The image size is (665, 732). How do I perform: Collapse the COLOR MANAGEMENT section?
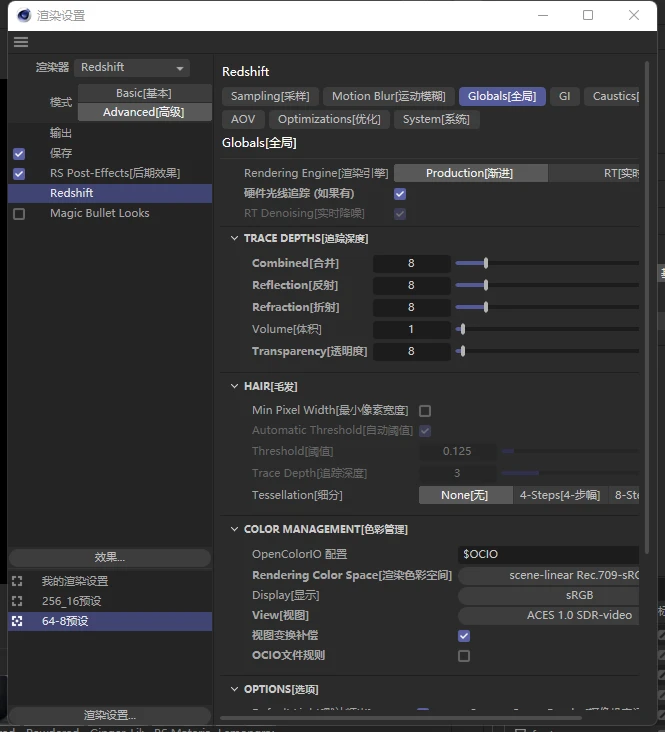tap(233, 529)
